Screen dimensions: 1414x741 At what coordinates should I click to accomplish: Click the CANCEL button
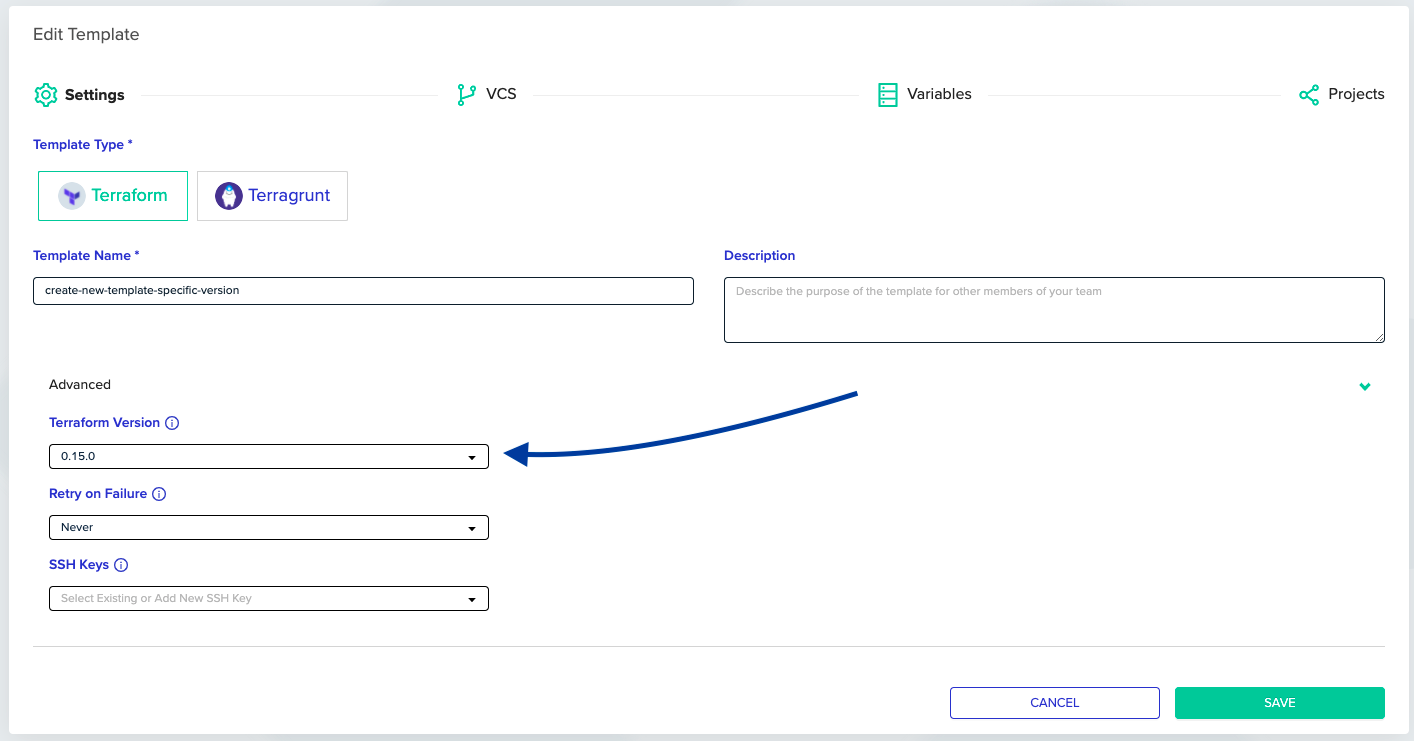(x=1055, y=703)
